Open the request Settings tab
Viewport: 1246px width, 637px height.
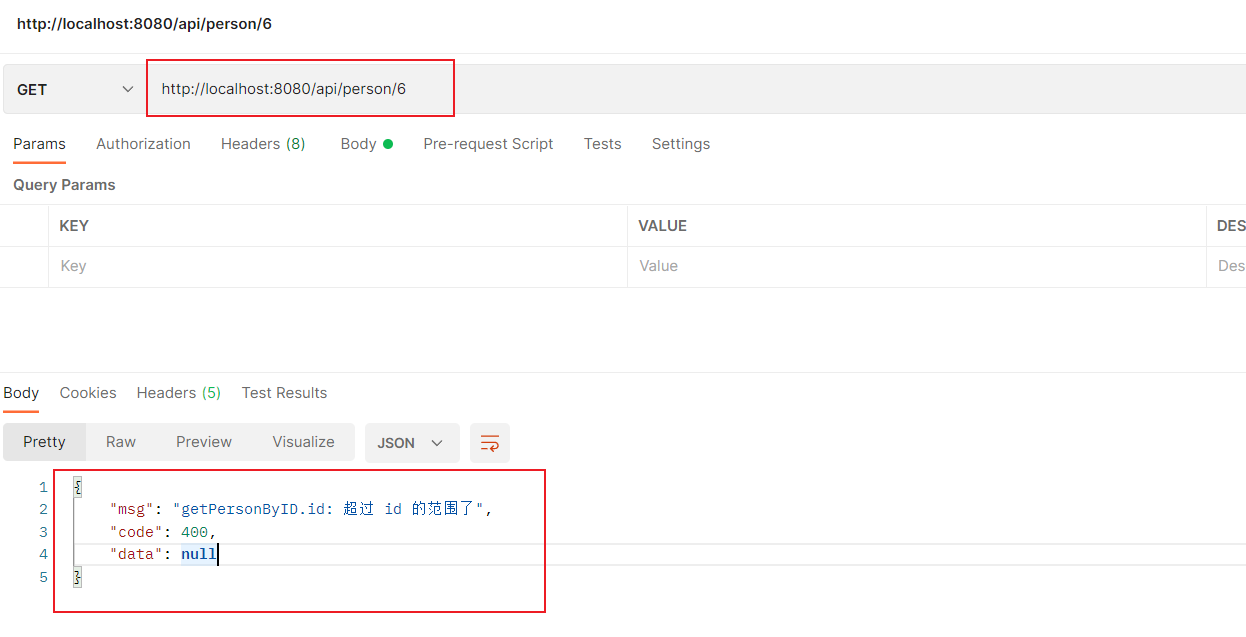click(x=680, y=144)
